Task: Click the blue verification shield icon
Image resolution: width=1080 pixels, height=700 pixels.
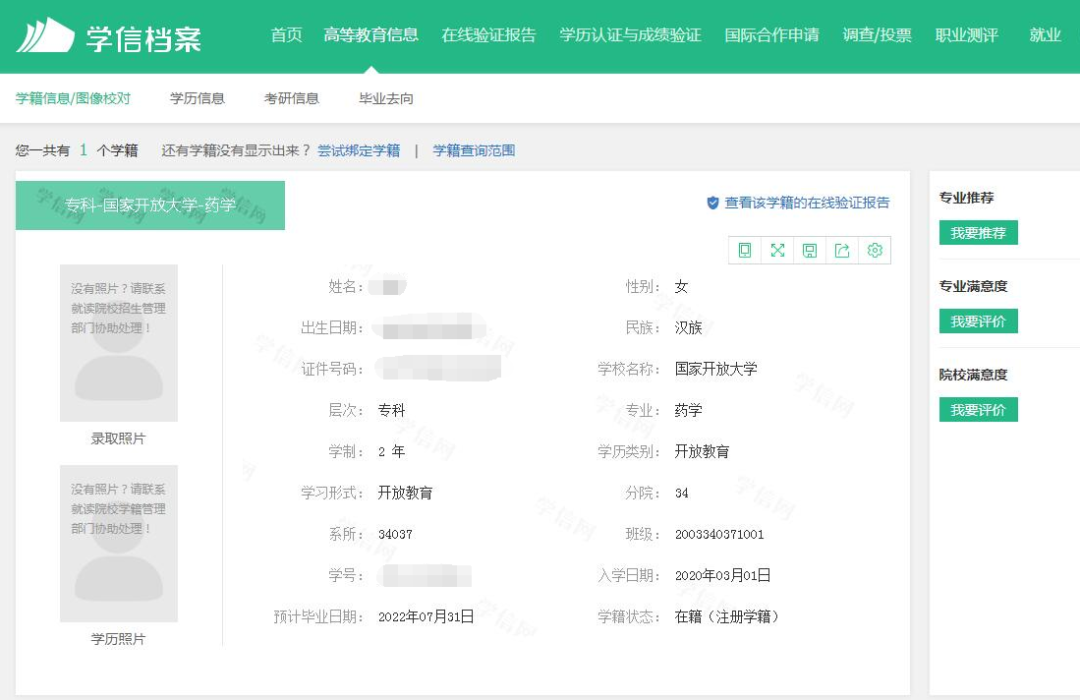Action: coord(710,202)
